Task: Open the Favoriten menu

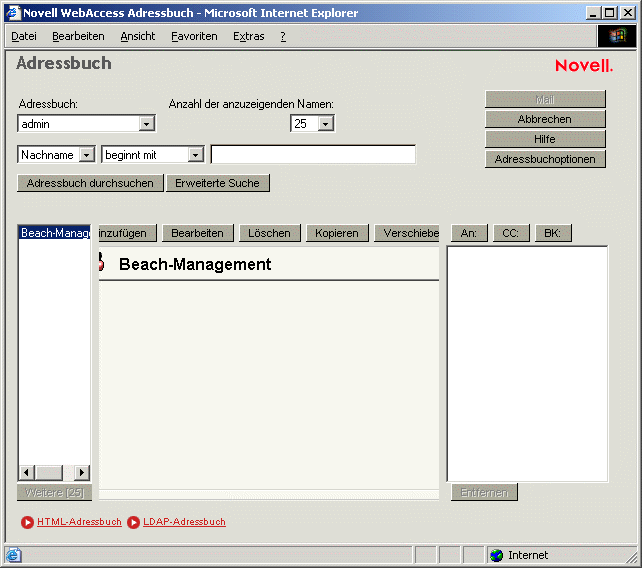Action: coord(194,36)
